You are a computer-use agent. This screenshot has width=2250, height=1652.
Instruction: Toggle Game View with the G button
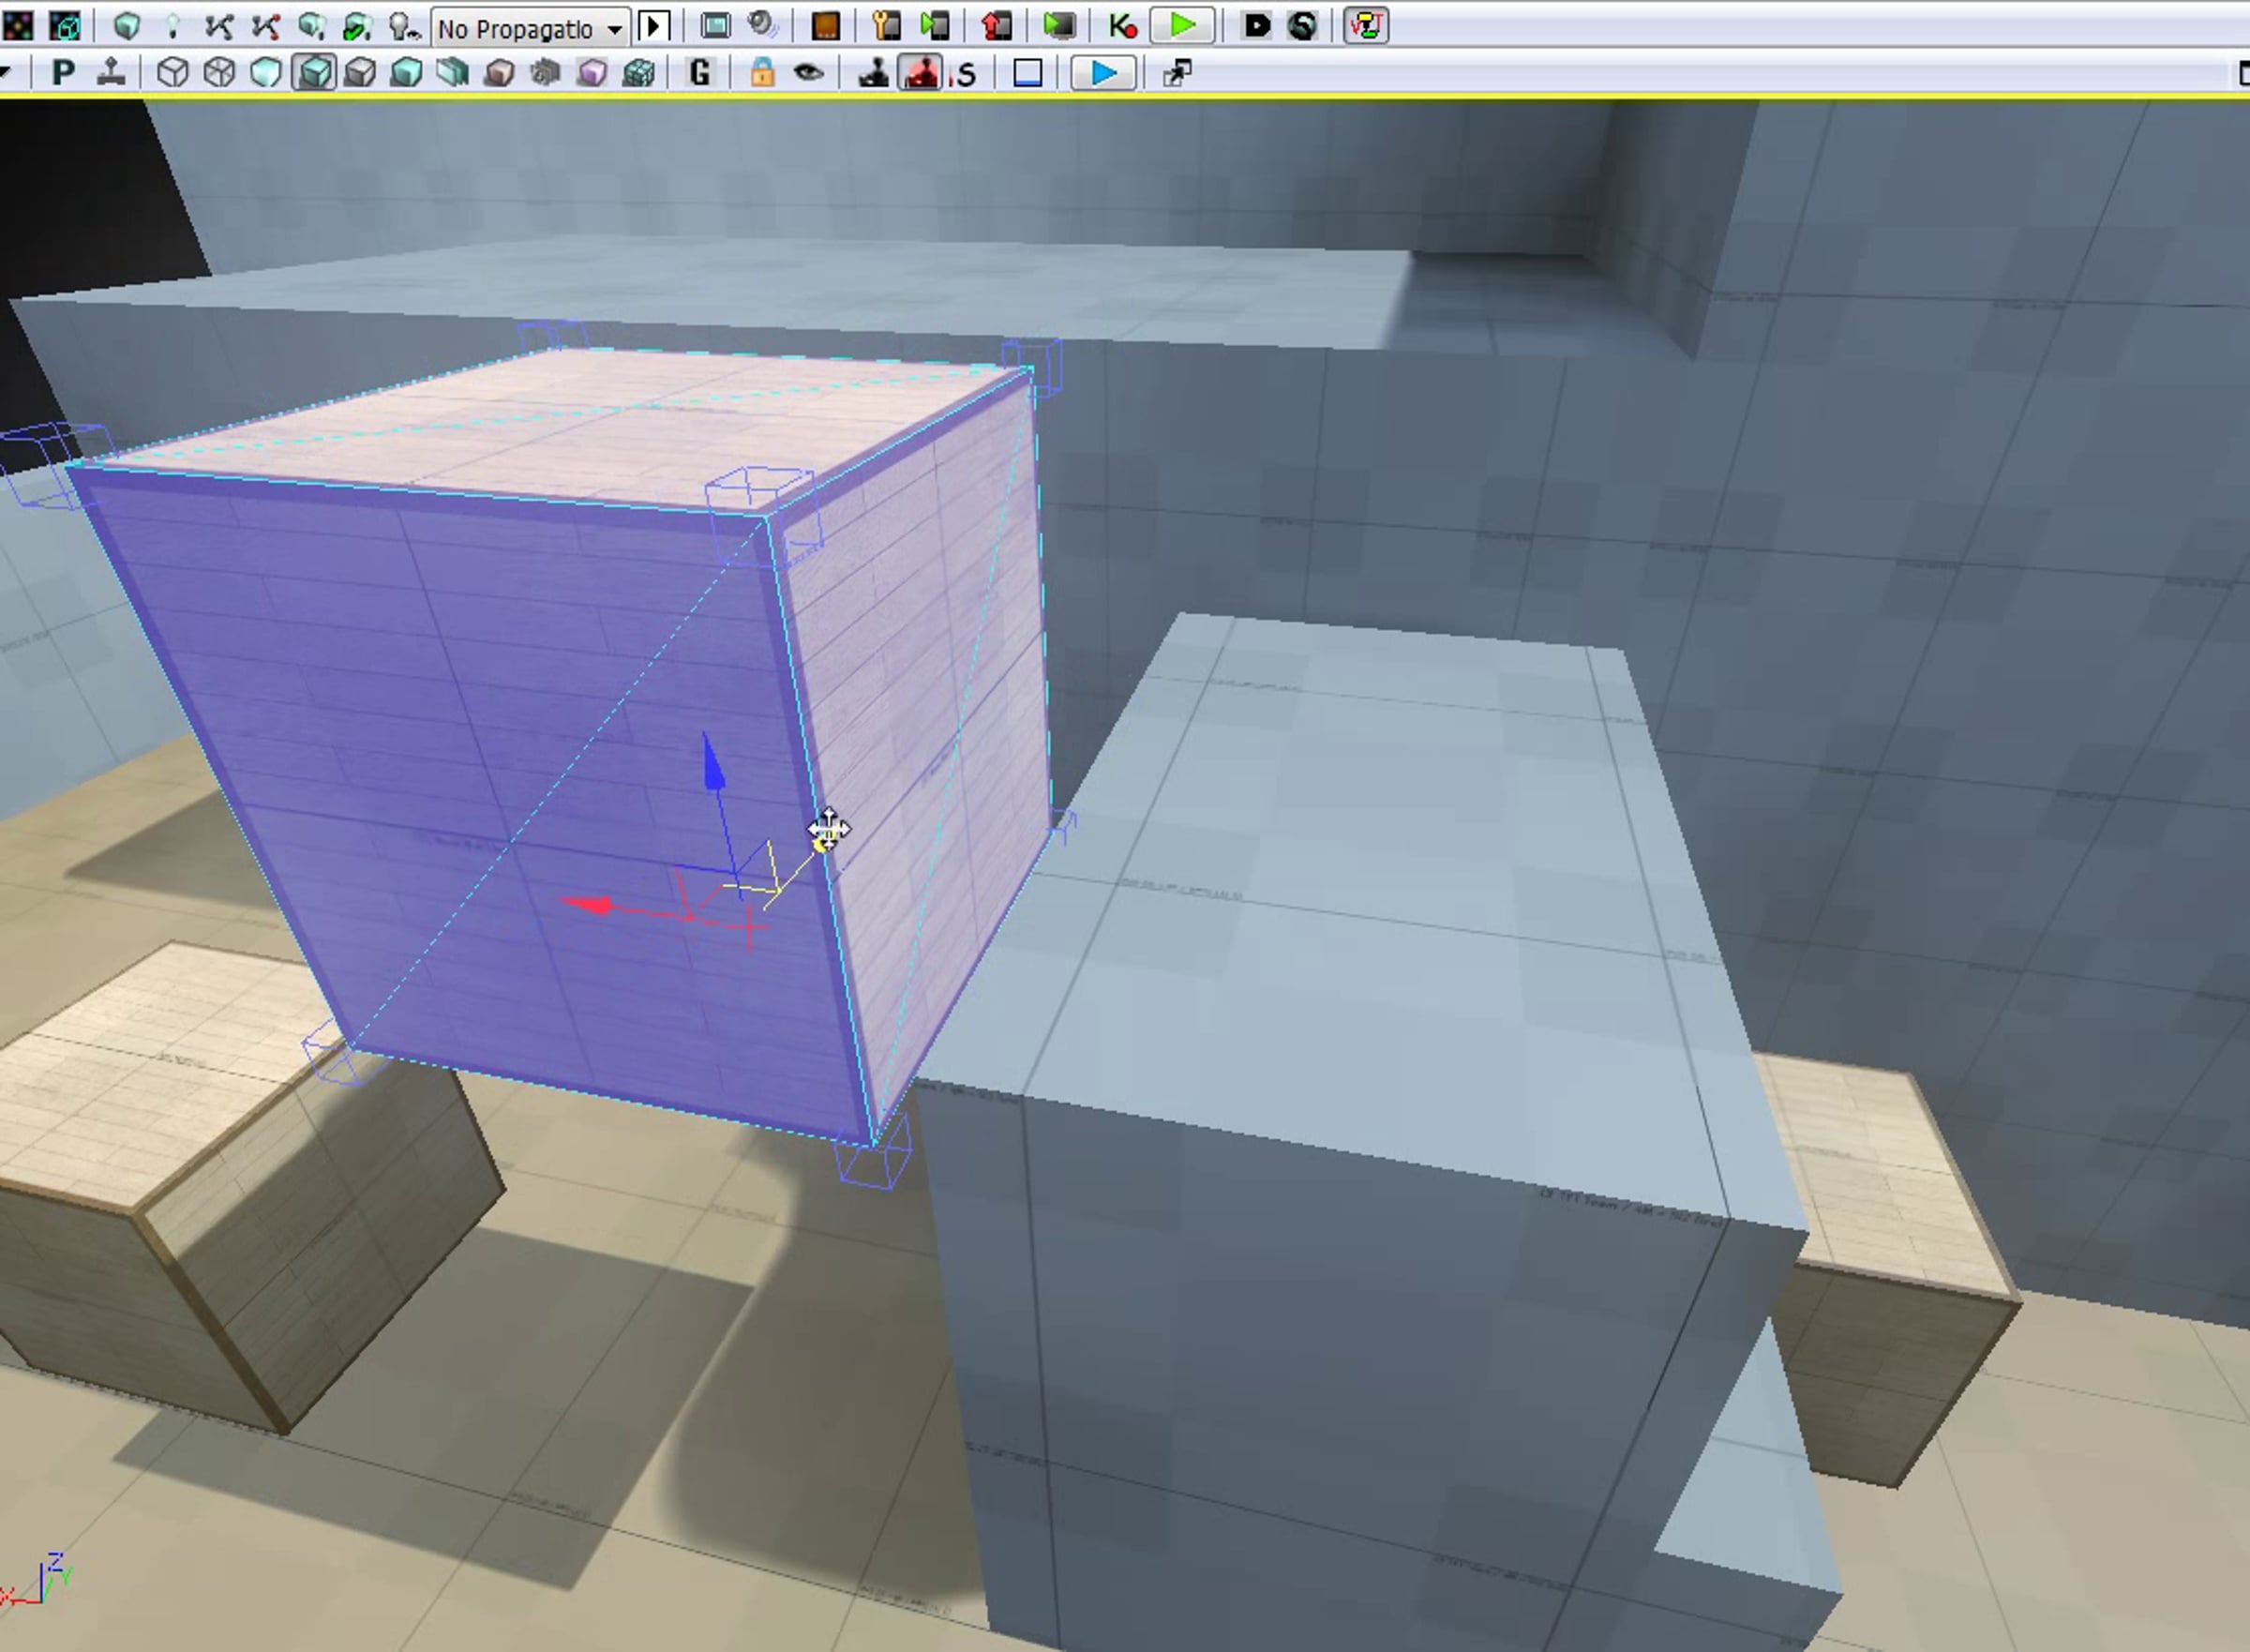tap(701, 73)
